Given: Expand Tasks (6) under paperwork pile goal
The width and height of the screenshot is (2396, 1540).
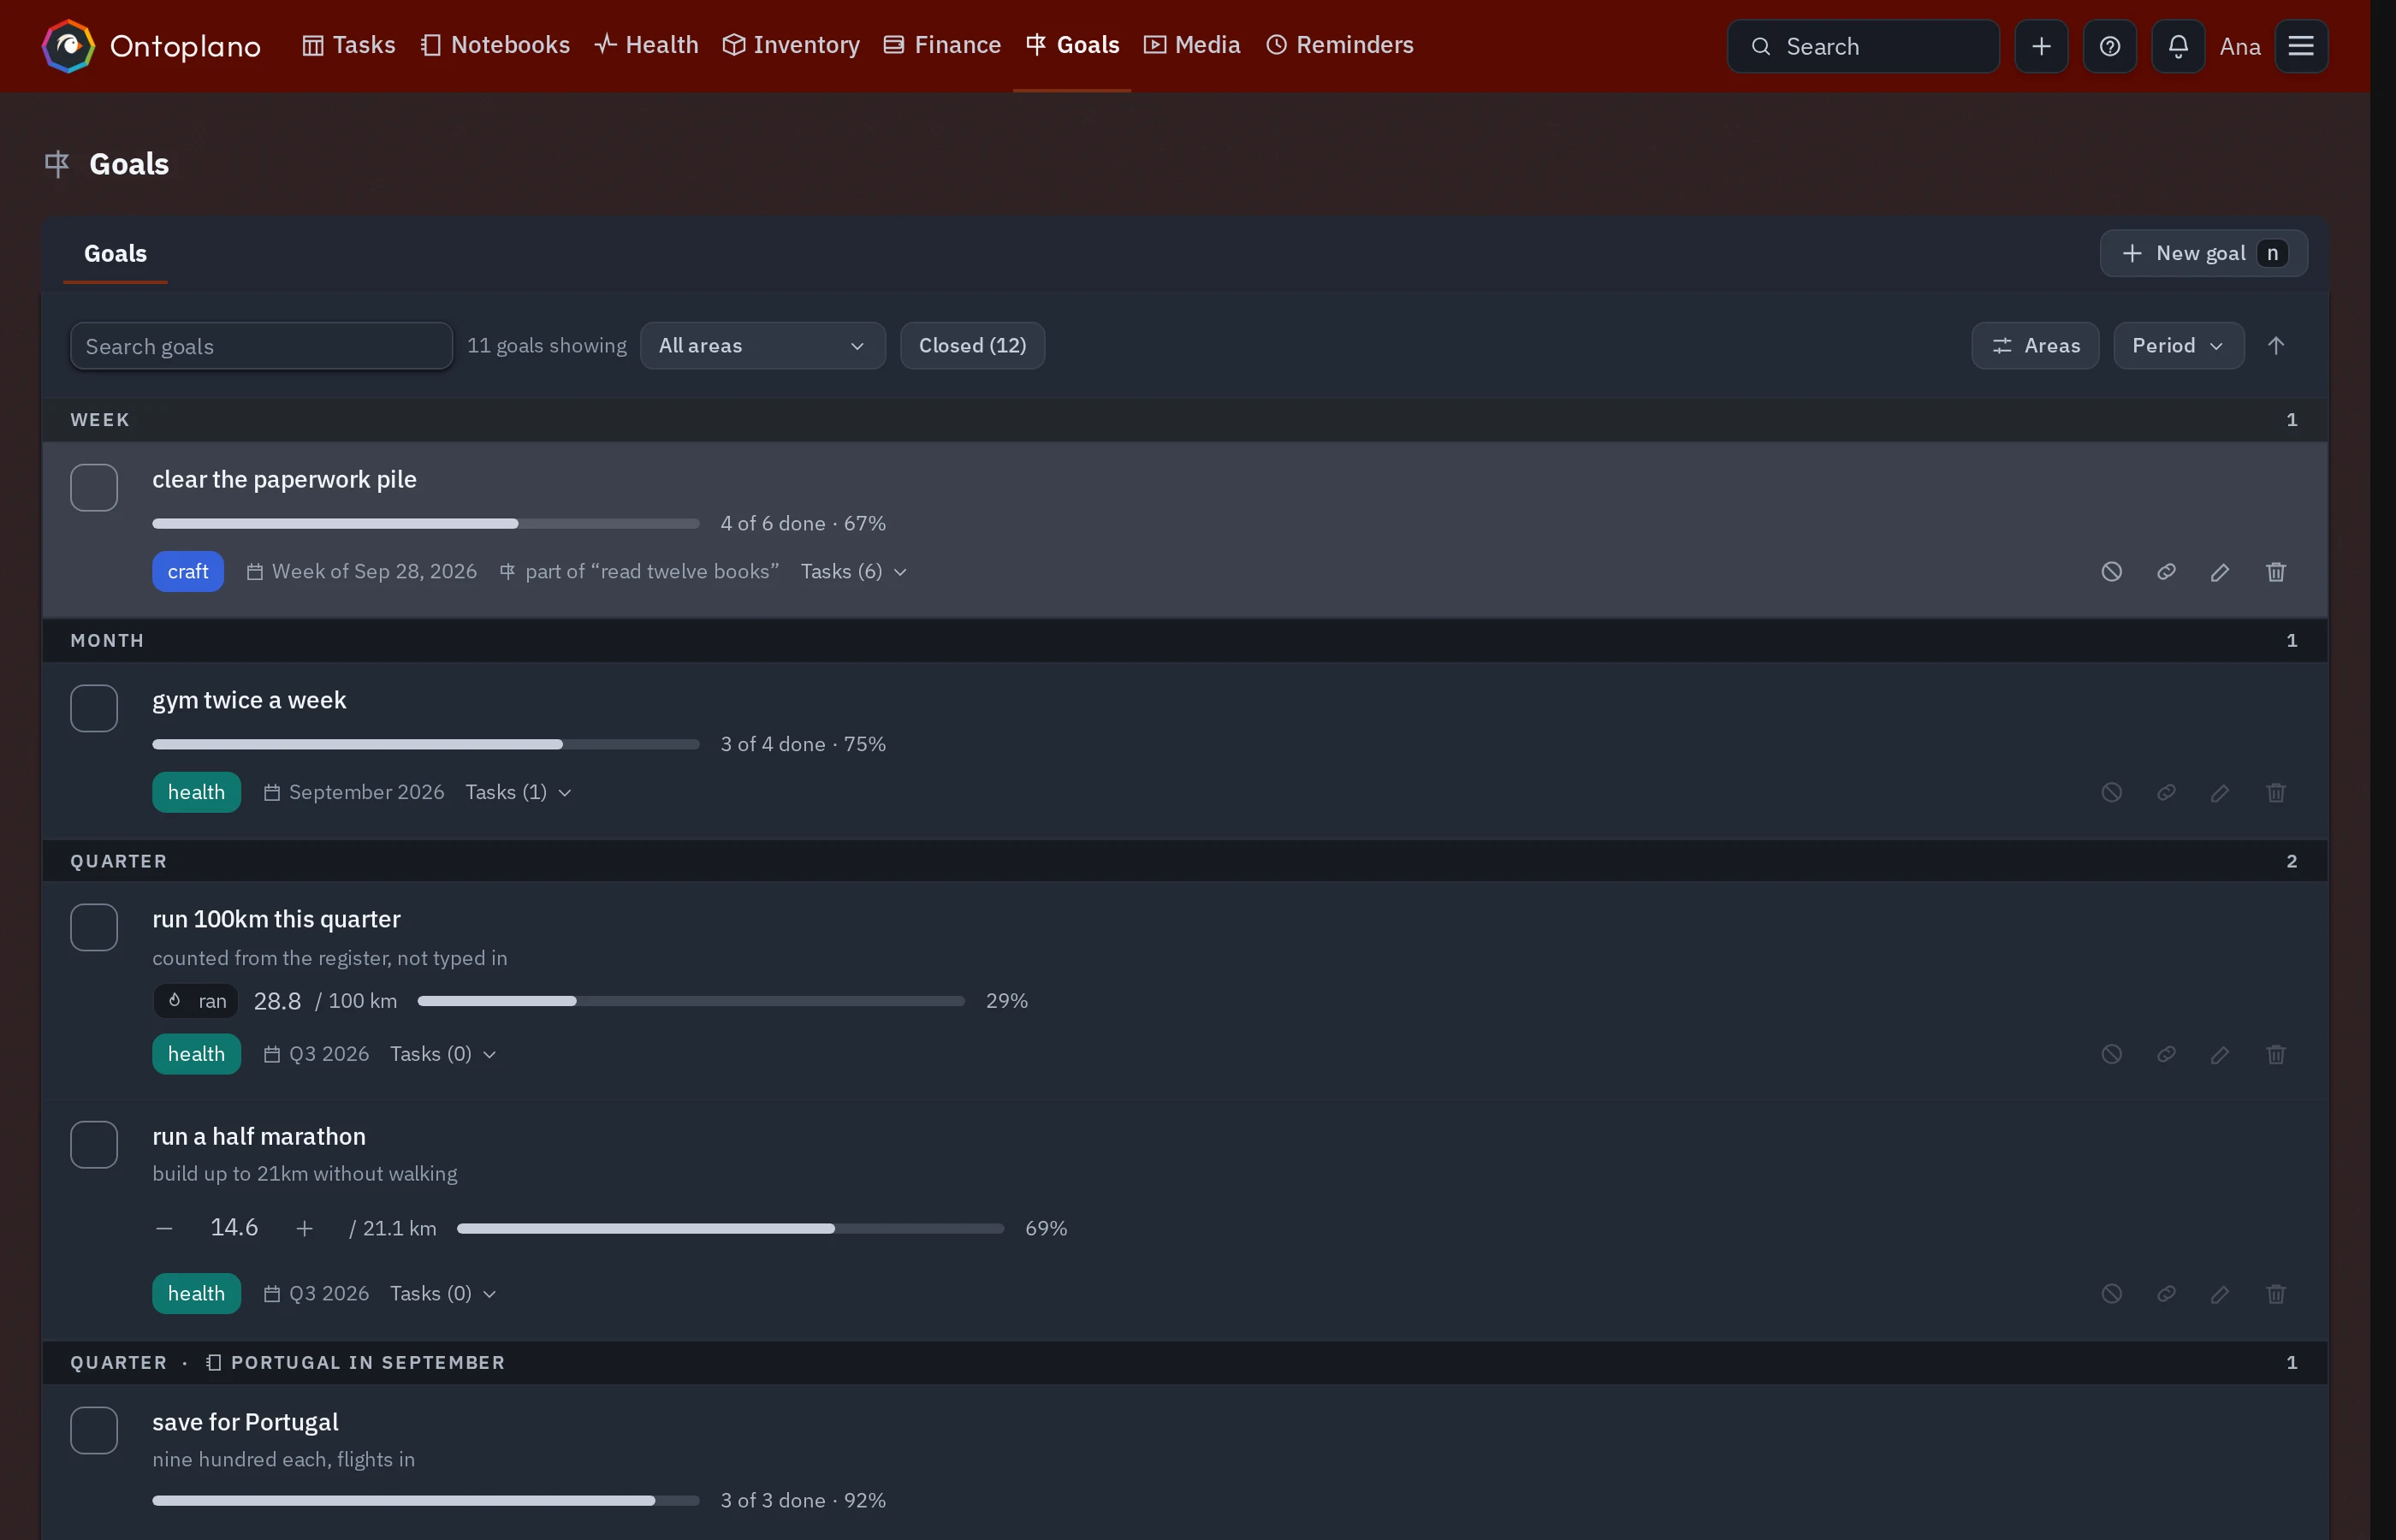Looking at the screenshot, I should (x=853, y=572).
